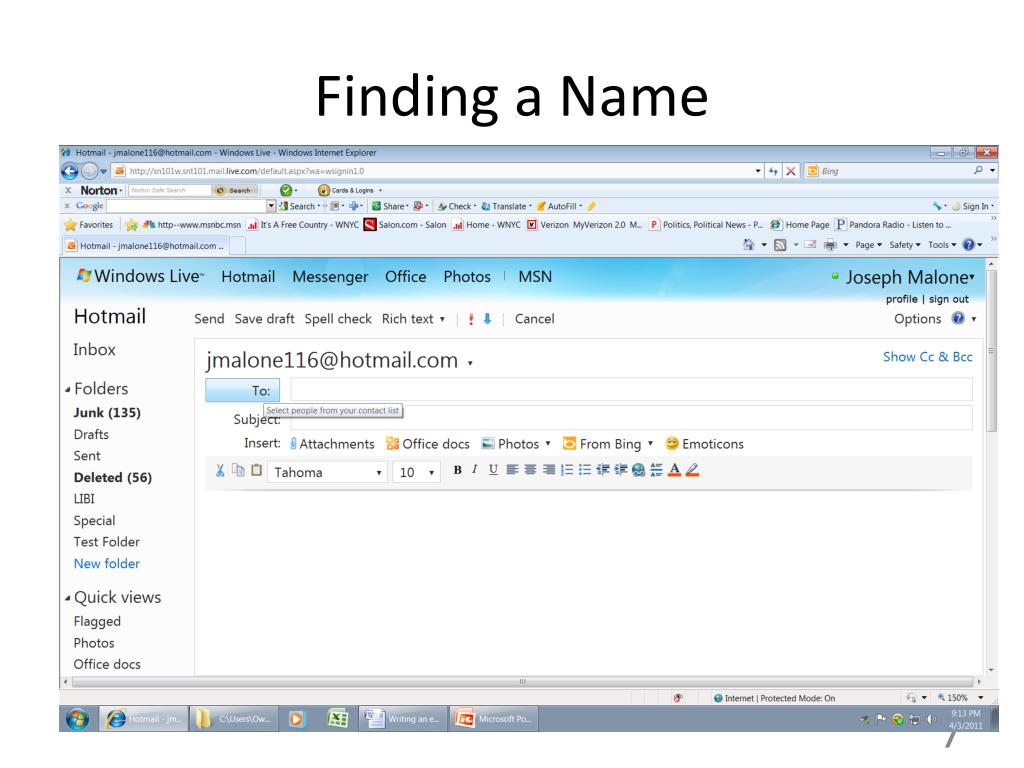Set high priority exclamation icon
This screenshot has width=1024, height=768.
click(x=471, y=319)
